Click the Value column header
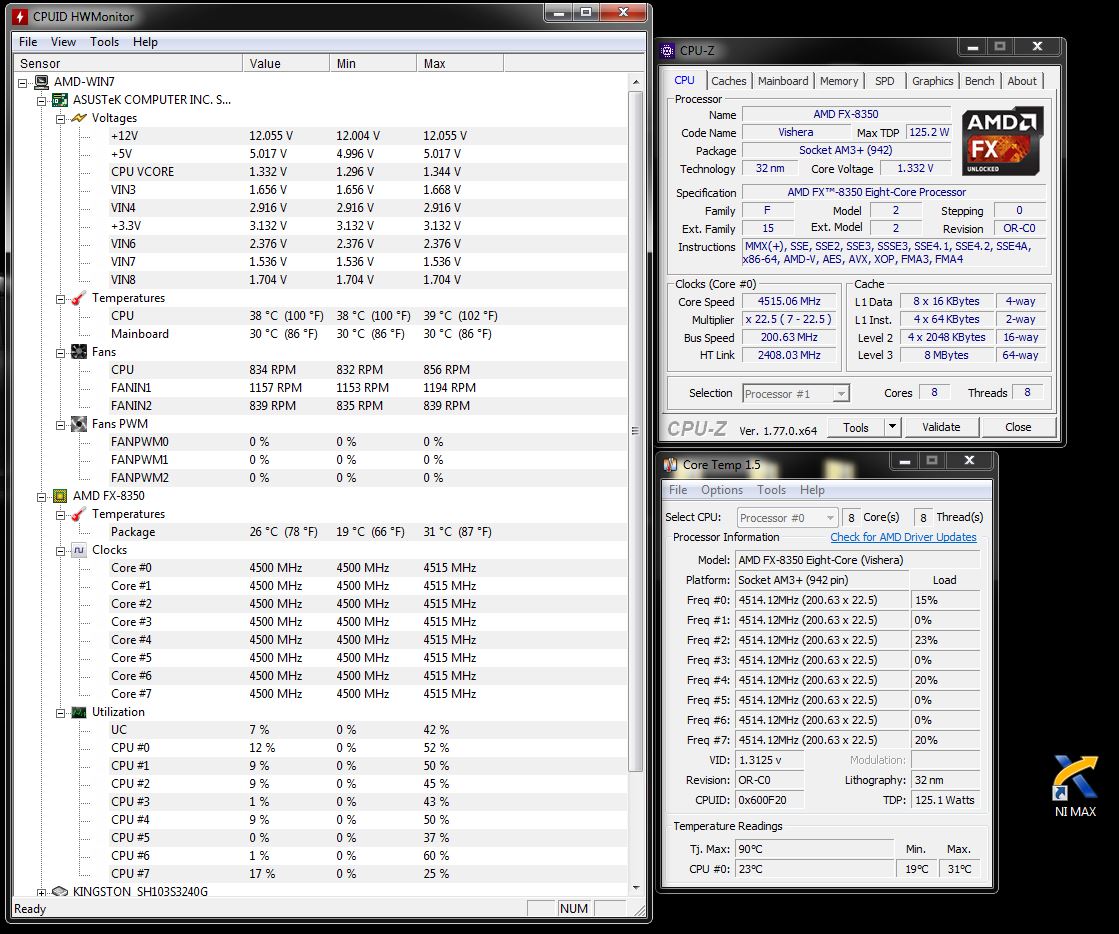The image size is (1119, 934). [x=286, y=64]
